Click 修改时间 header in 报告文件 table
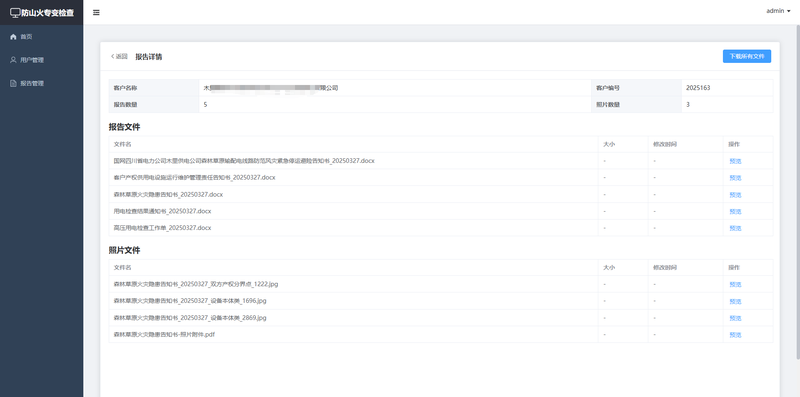This screenshot has height=397, width=800. point(665,144)
